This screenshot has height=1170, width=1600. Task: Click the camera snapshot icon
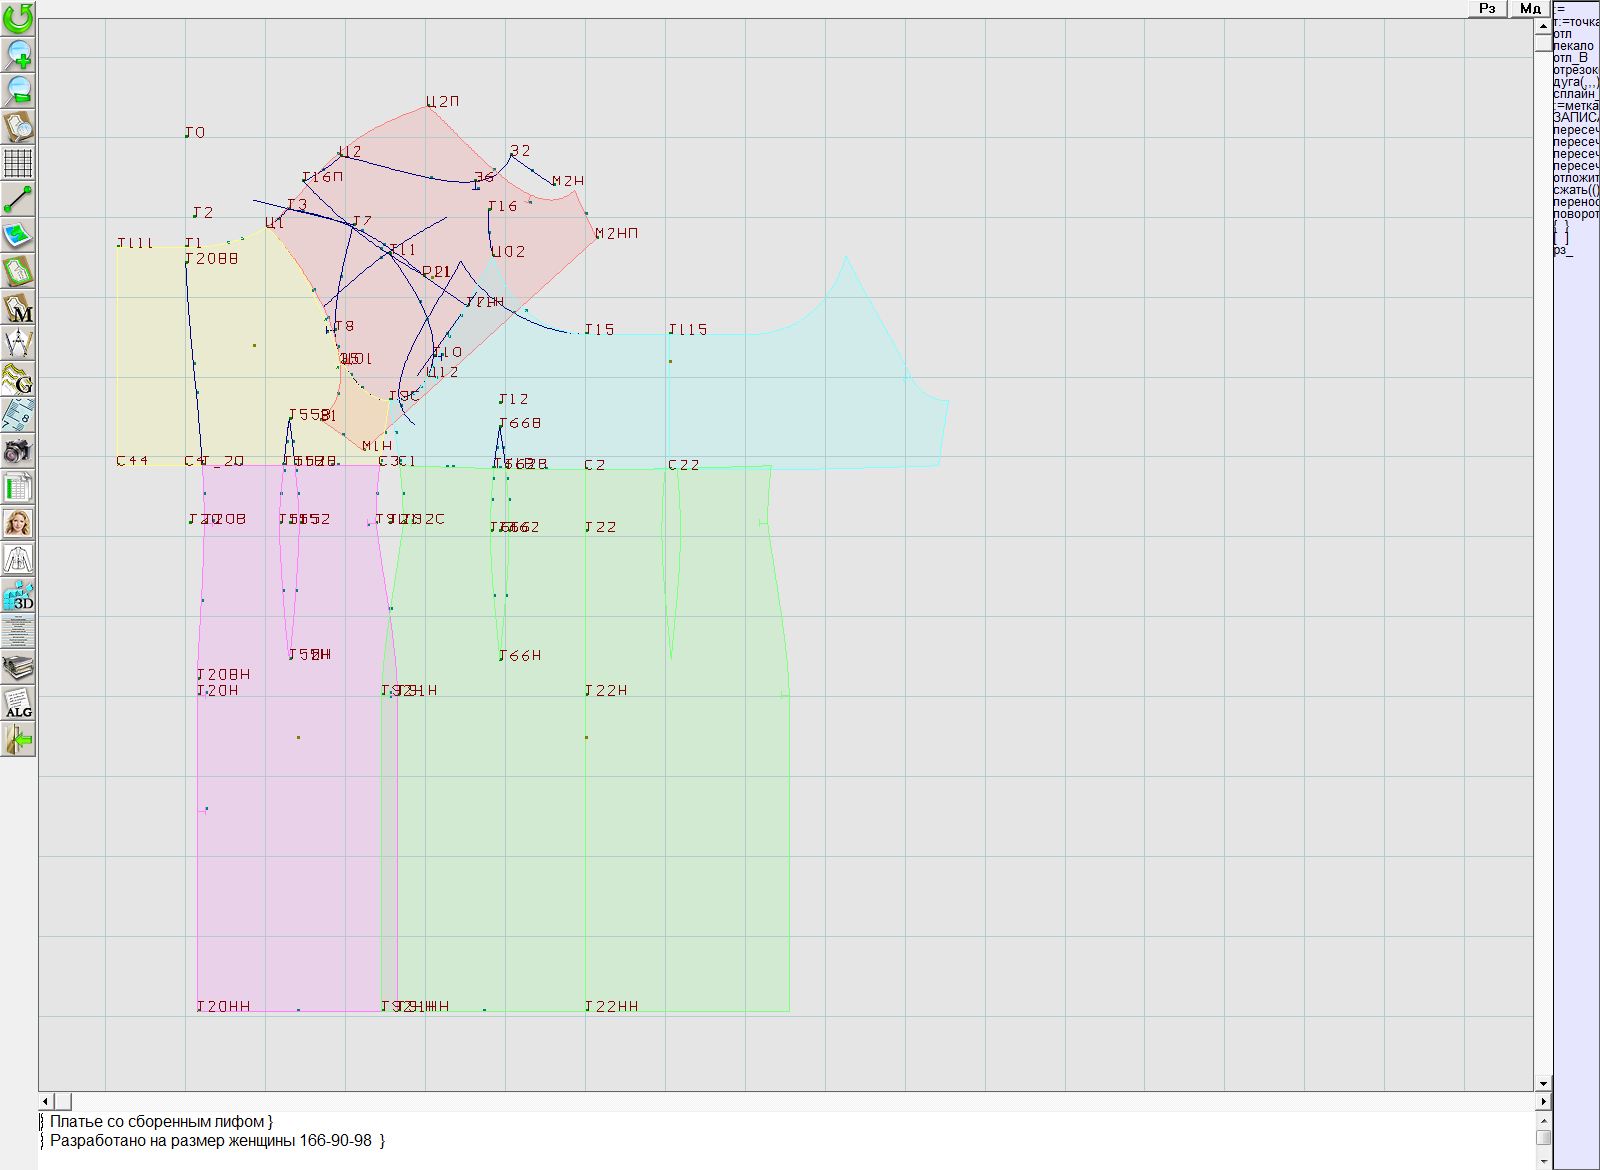click(18, 452)
